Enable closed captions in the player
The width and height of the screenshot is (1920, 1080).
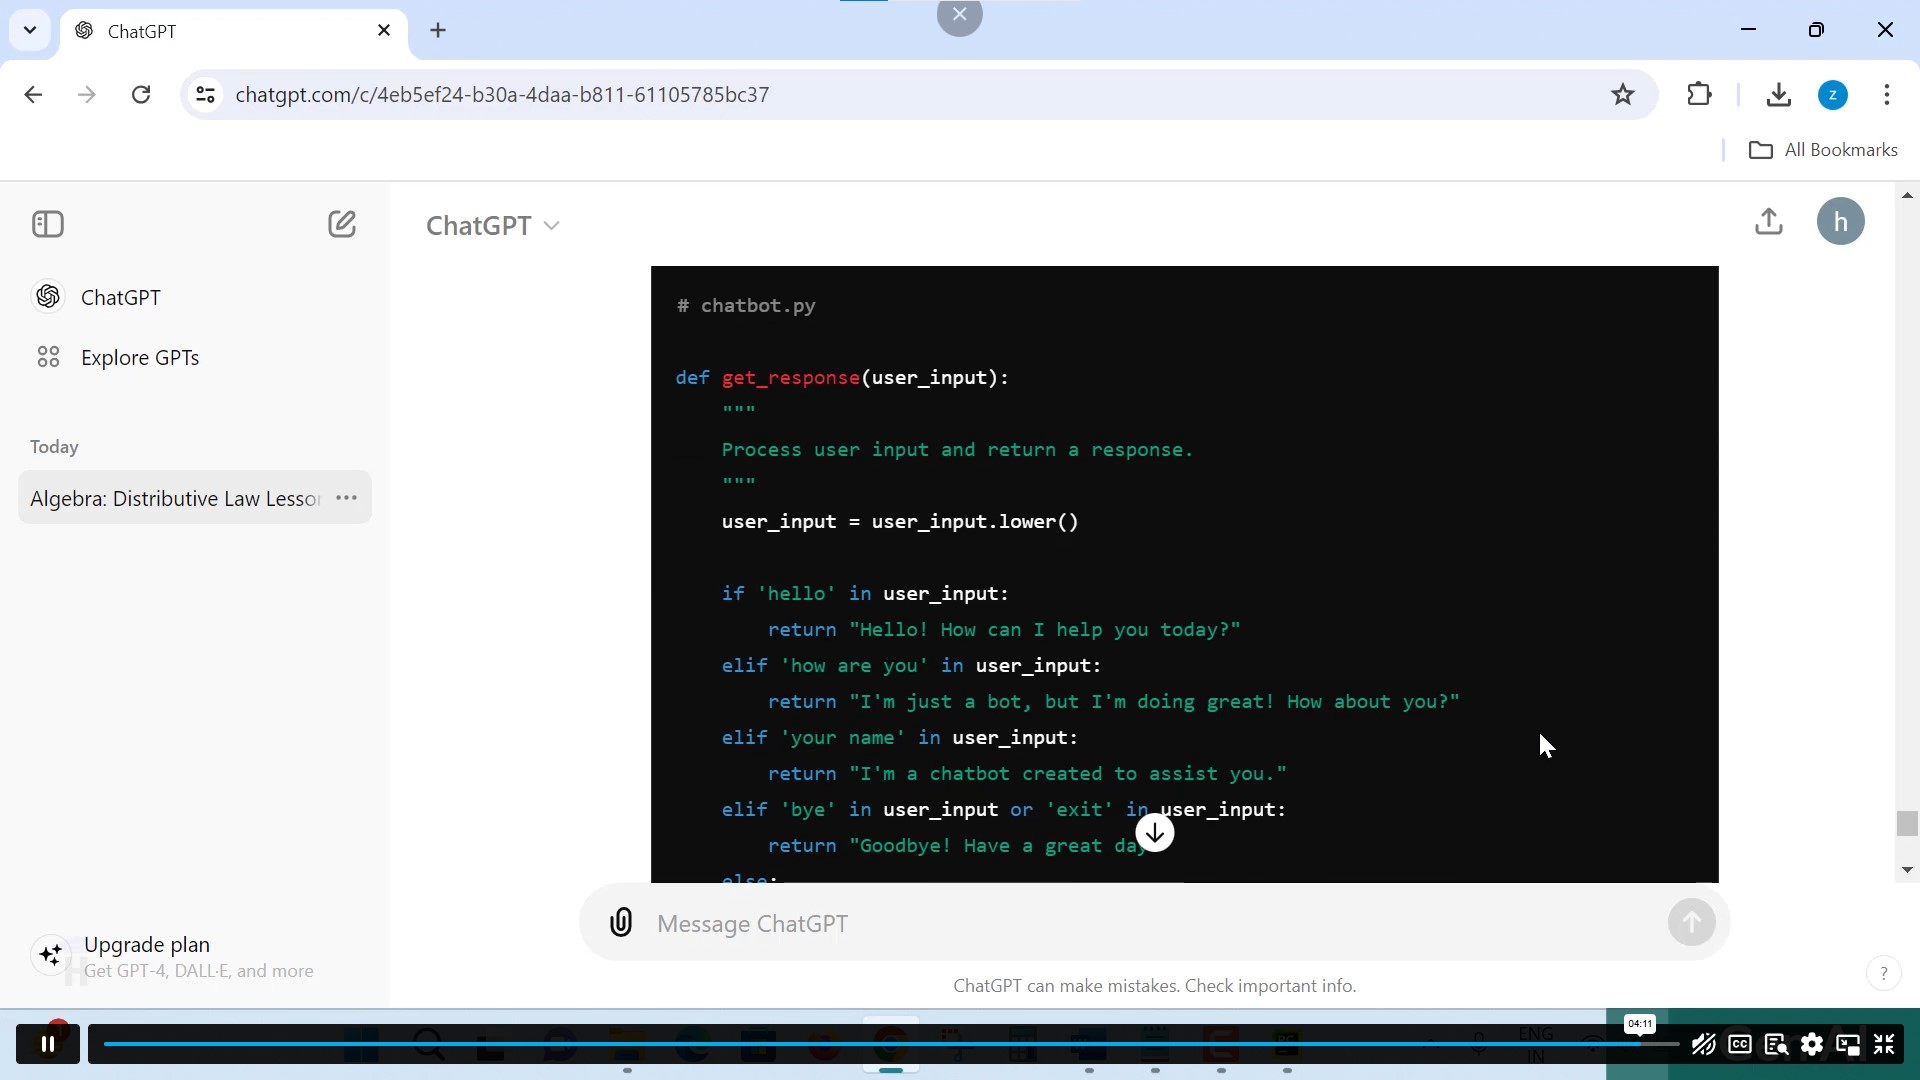coord(1740,1044)
